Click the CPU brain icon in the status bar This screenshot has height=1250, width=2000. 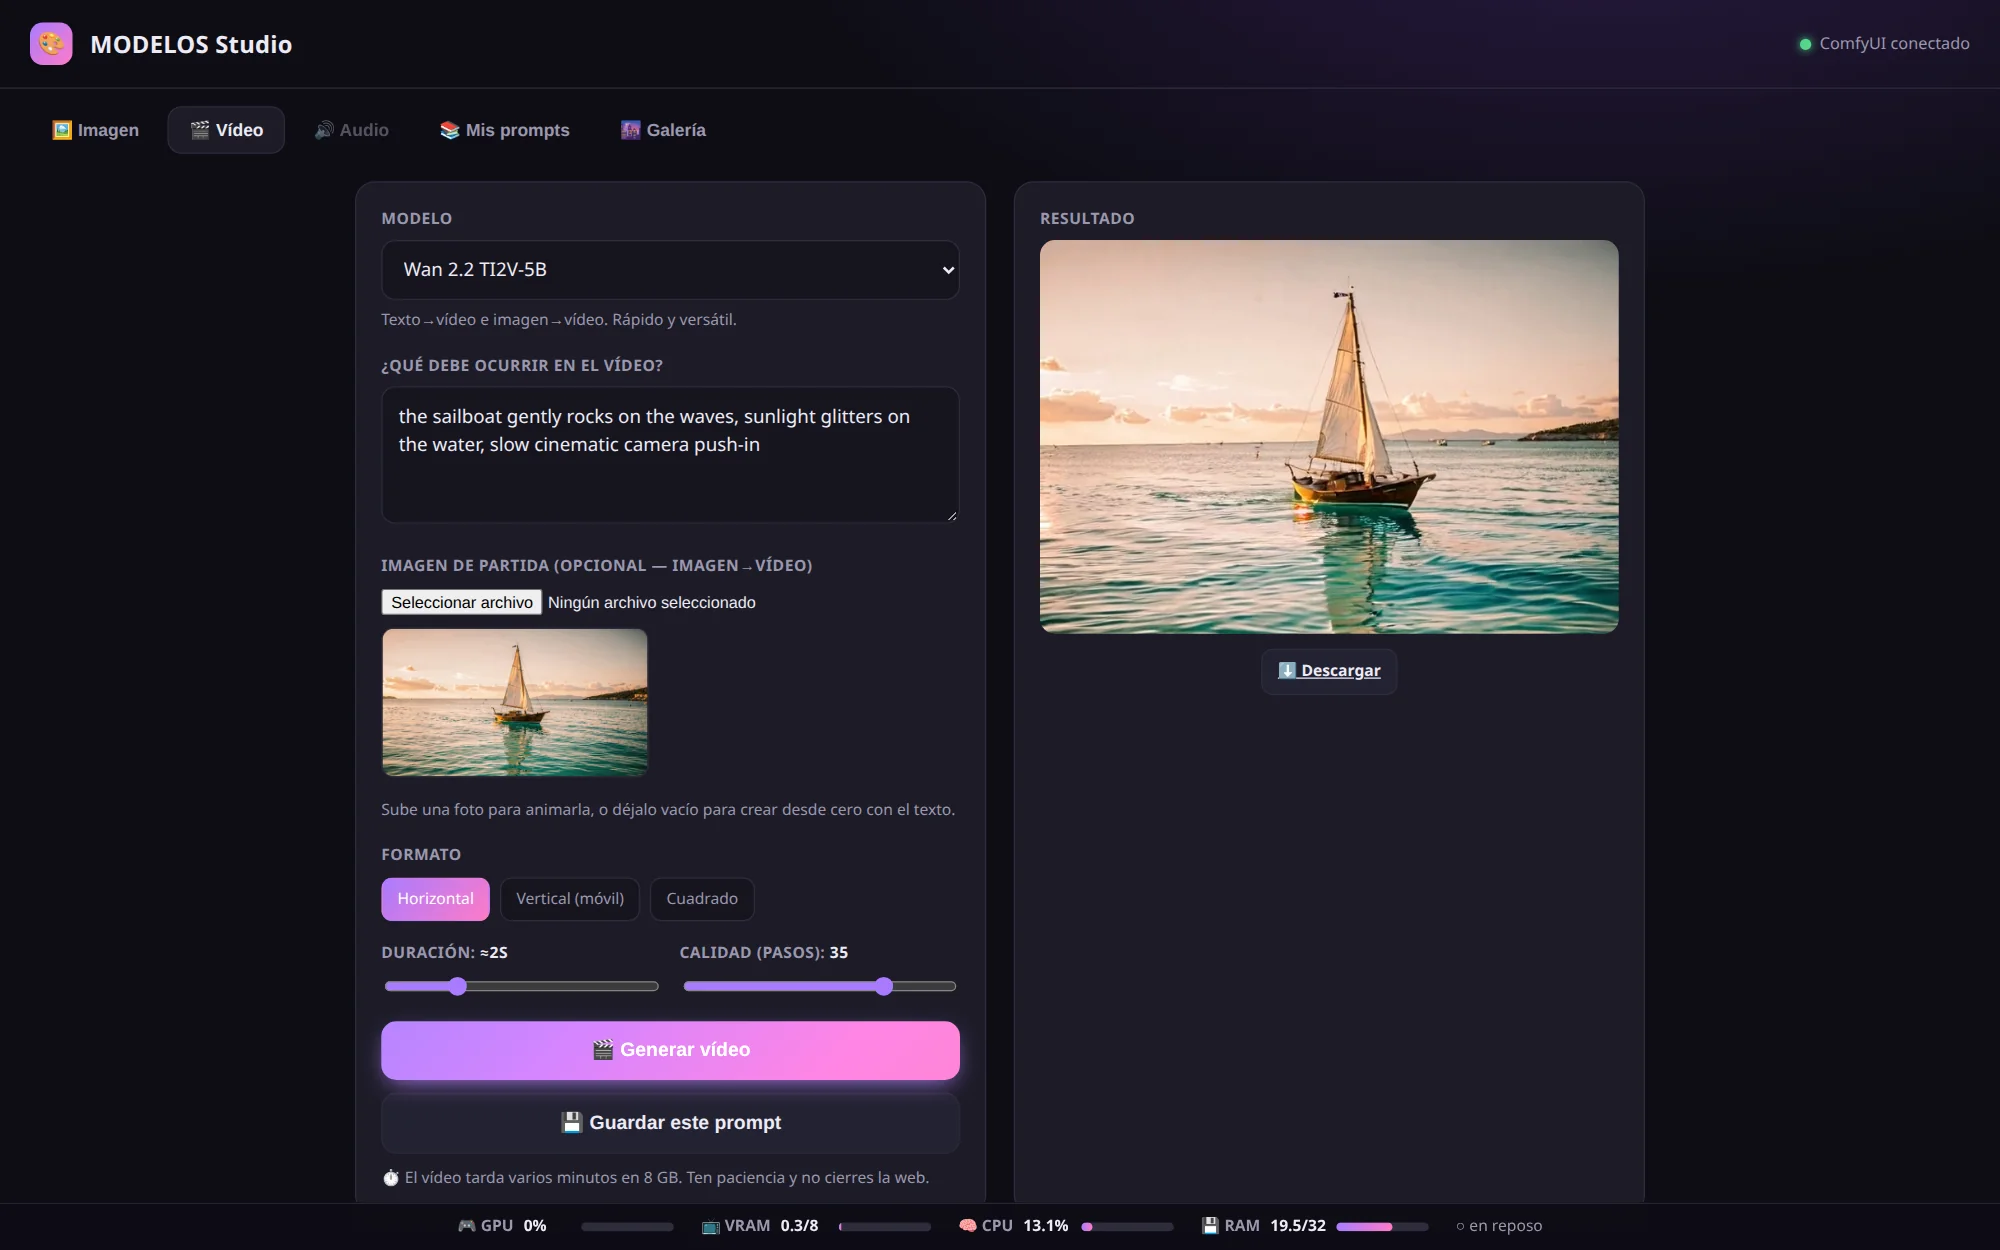(968, 1225)
